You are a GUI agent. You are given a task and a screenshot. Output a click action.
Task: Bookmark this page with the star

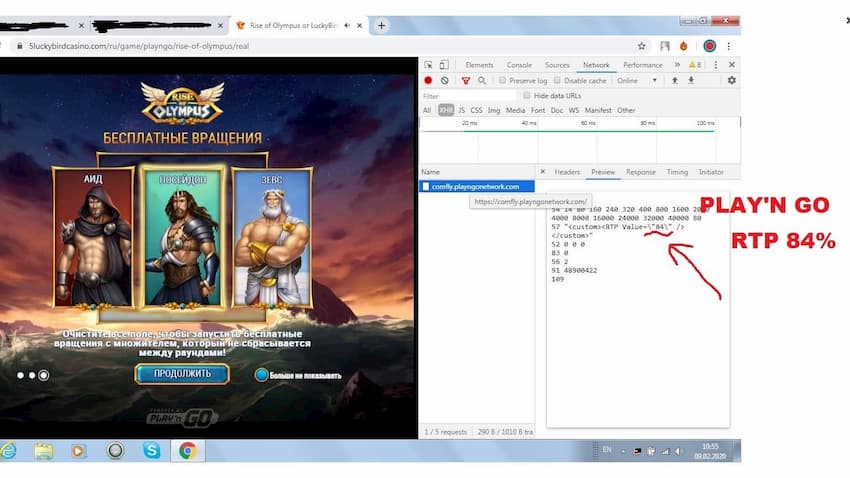pyautogui.click(x=642, y=46)
